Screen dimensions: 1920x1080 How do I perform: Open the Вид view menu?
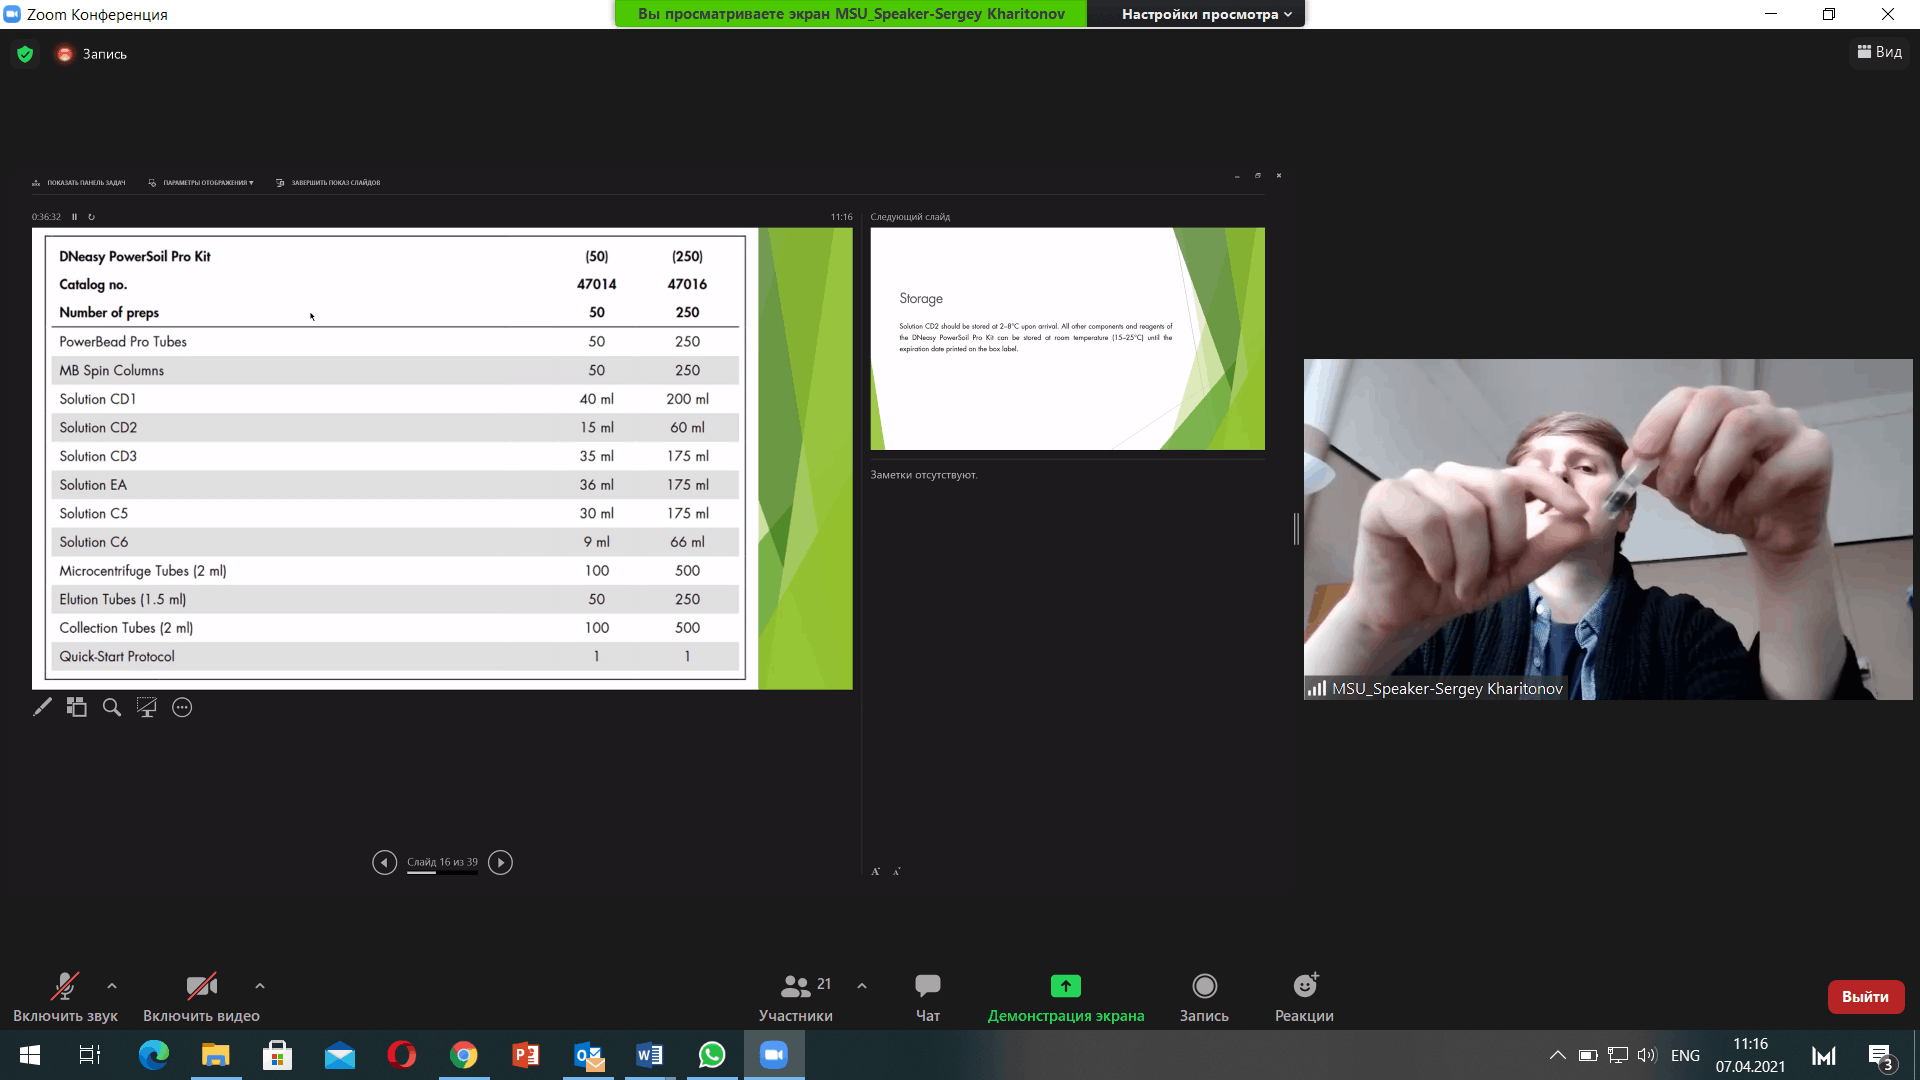click(1880, 52)
